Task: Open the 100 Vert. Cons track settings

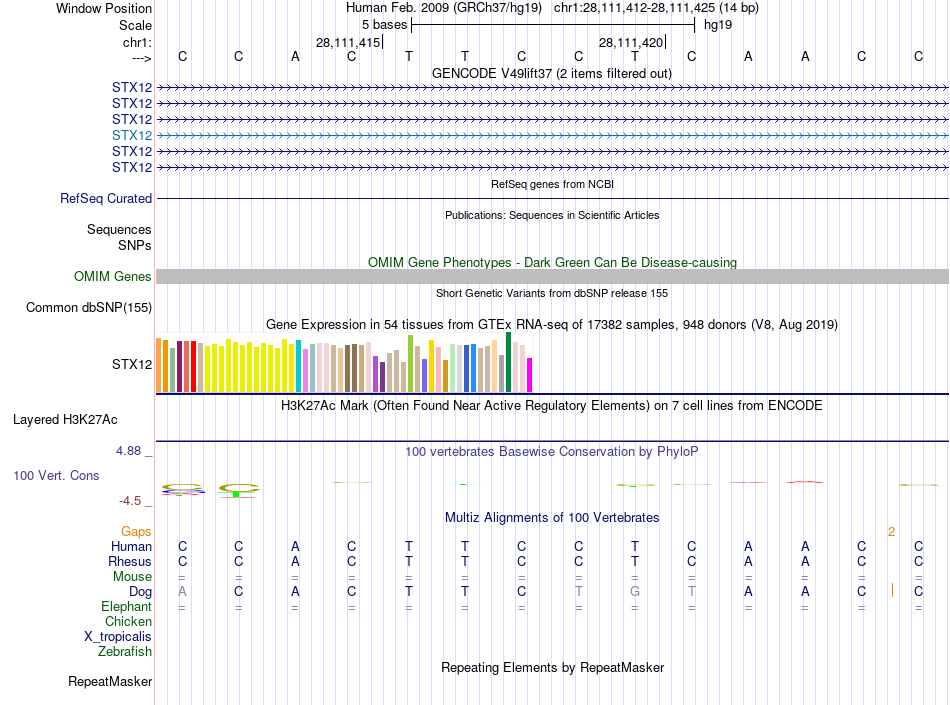Action: point(56,475)
